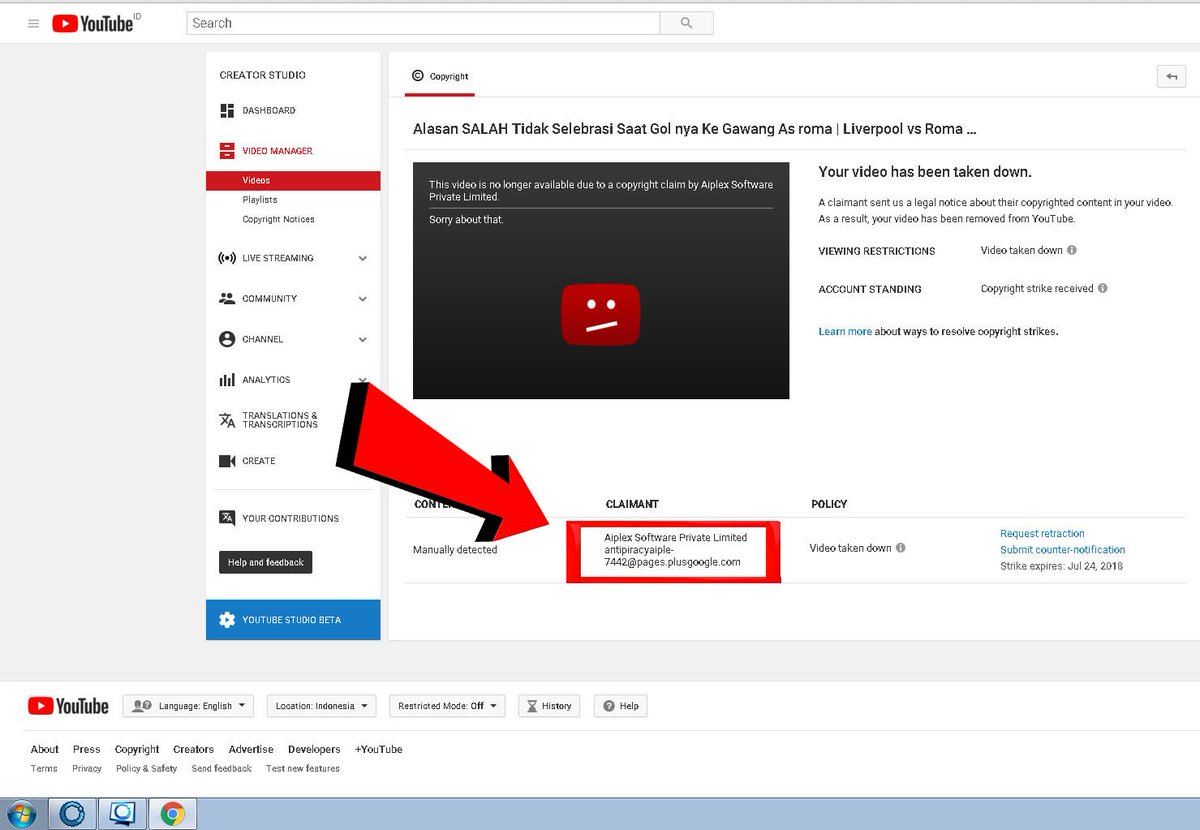Click the search magnifier button

pos(686,23)
